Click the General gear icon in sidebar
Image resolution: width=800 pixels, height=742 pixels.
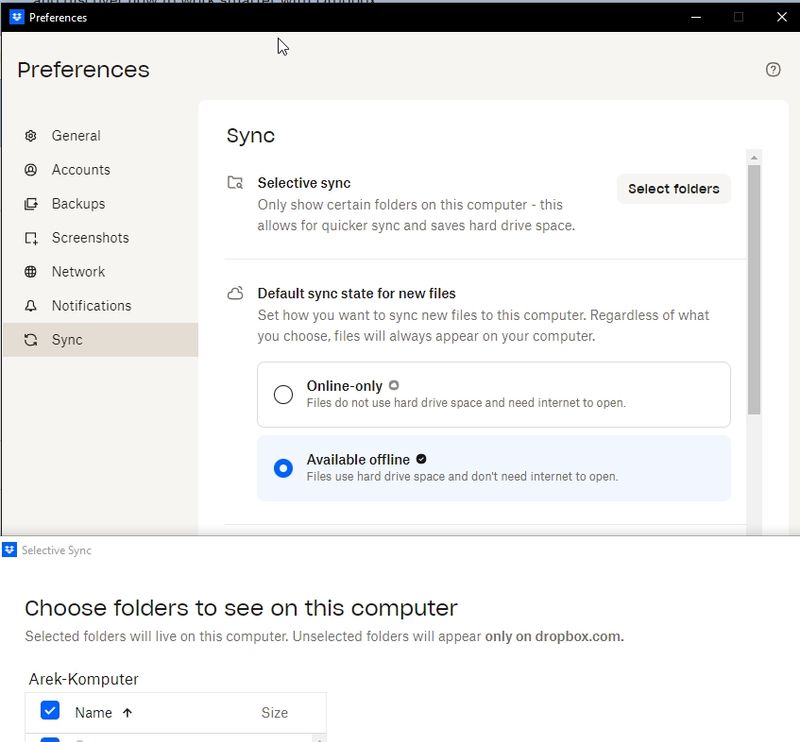pos(31,136)
